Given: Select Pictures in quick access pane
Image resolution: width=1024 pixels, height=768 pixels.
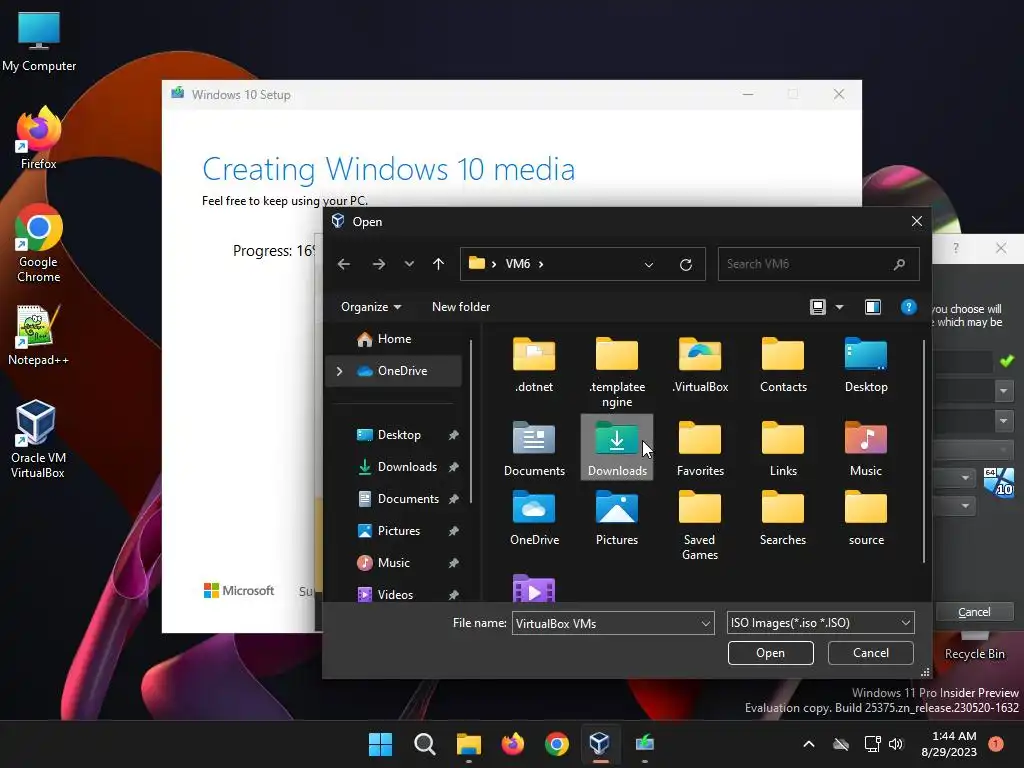Looking at the screenshot, I should [398, 531].
